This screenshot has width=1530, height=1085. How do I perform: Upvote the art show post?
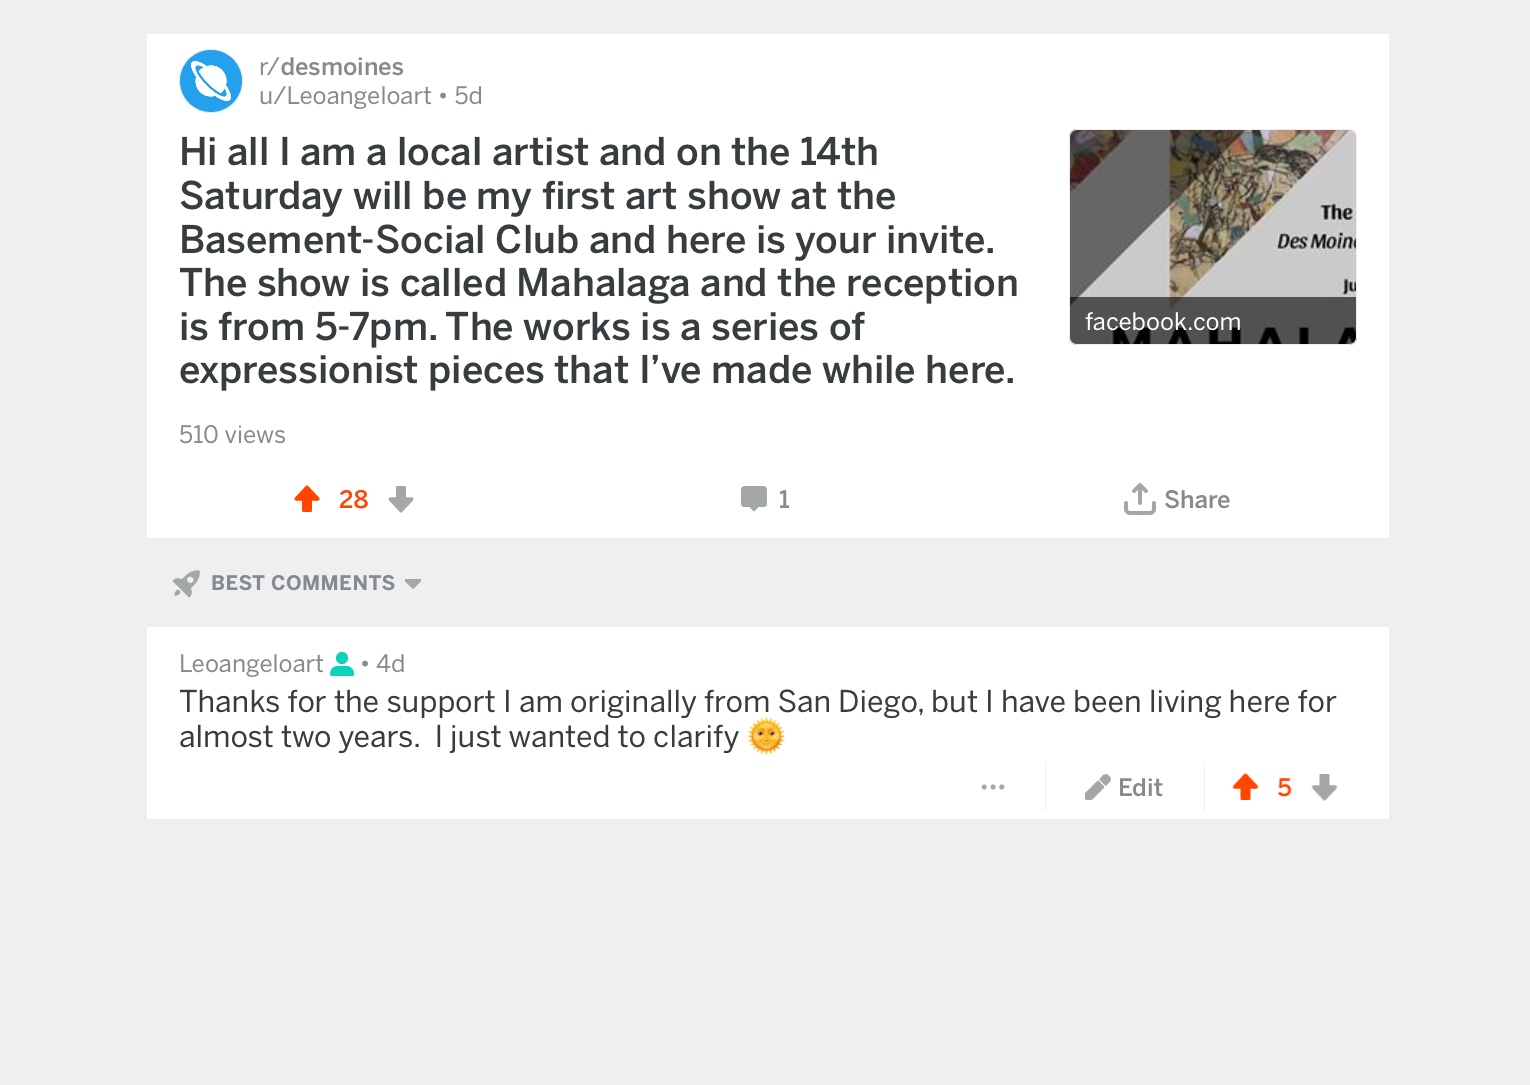pyautogui.click(x=307, y=499)
